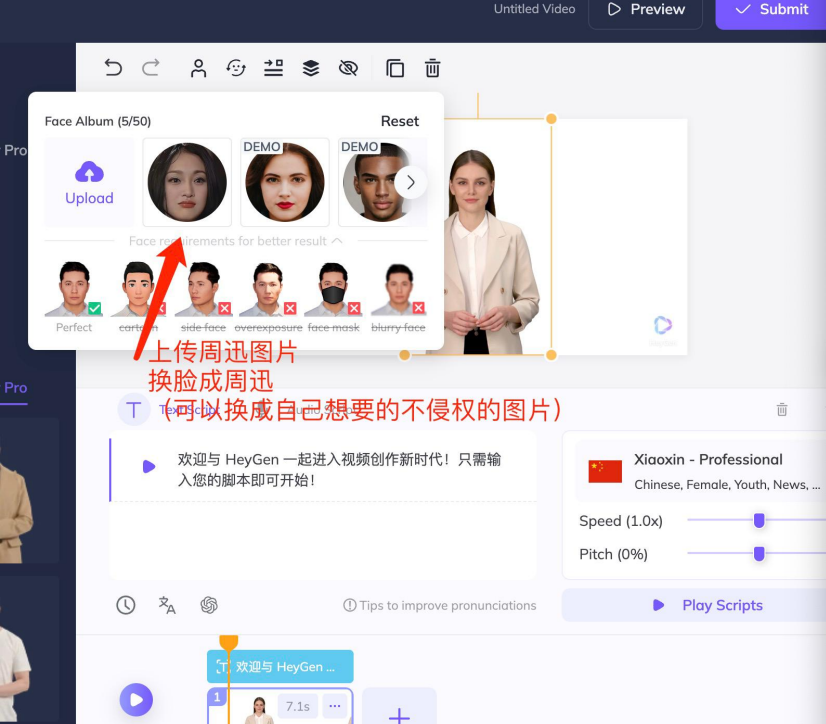Open the adjustment settings icon in toolbar
The height and width of the screenshot is (724, 826).
[x=271, y=68]
